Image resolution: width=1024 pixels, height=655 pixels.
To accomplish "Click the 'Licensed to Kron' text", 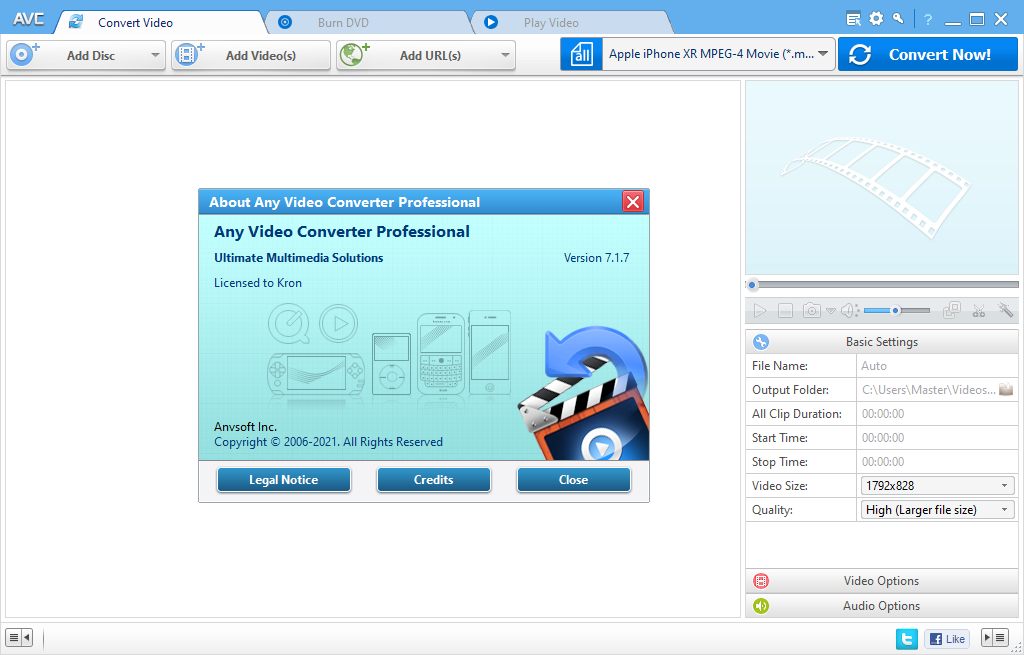I will tap(258, 283).
